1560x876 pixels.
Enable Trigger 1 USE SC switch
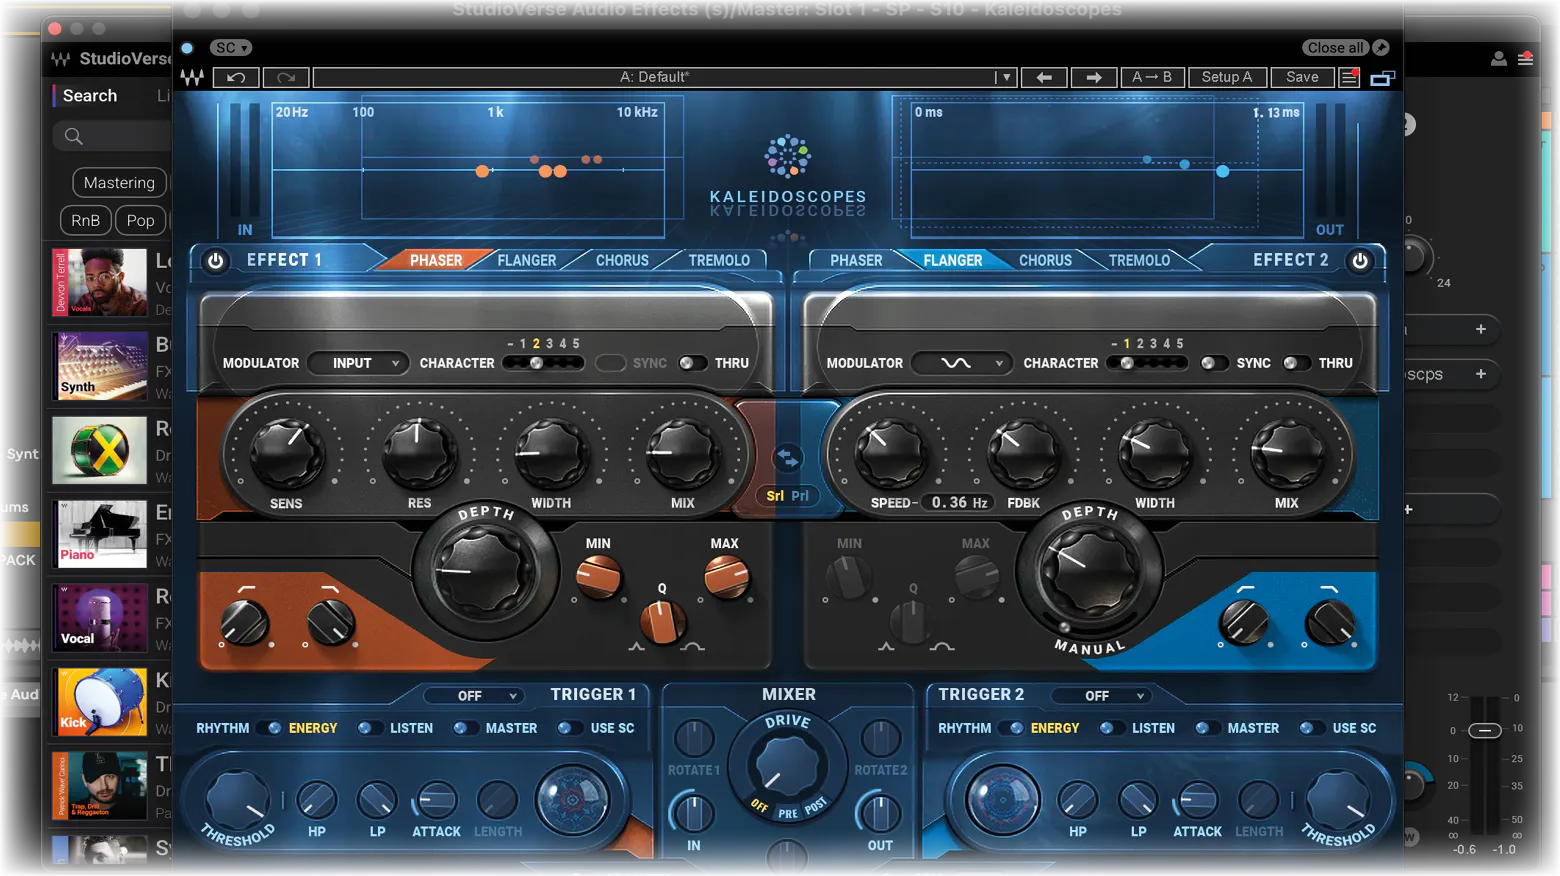(x=569, y=728)
